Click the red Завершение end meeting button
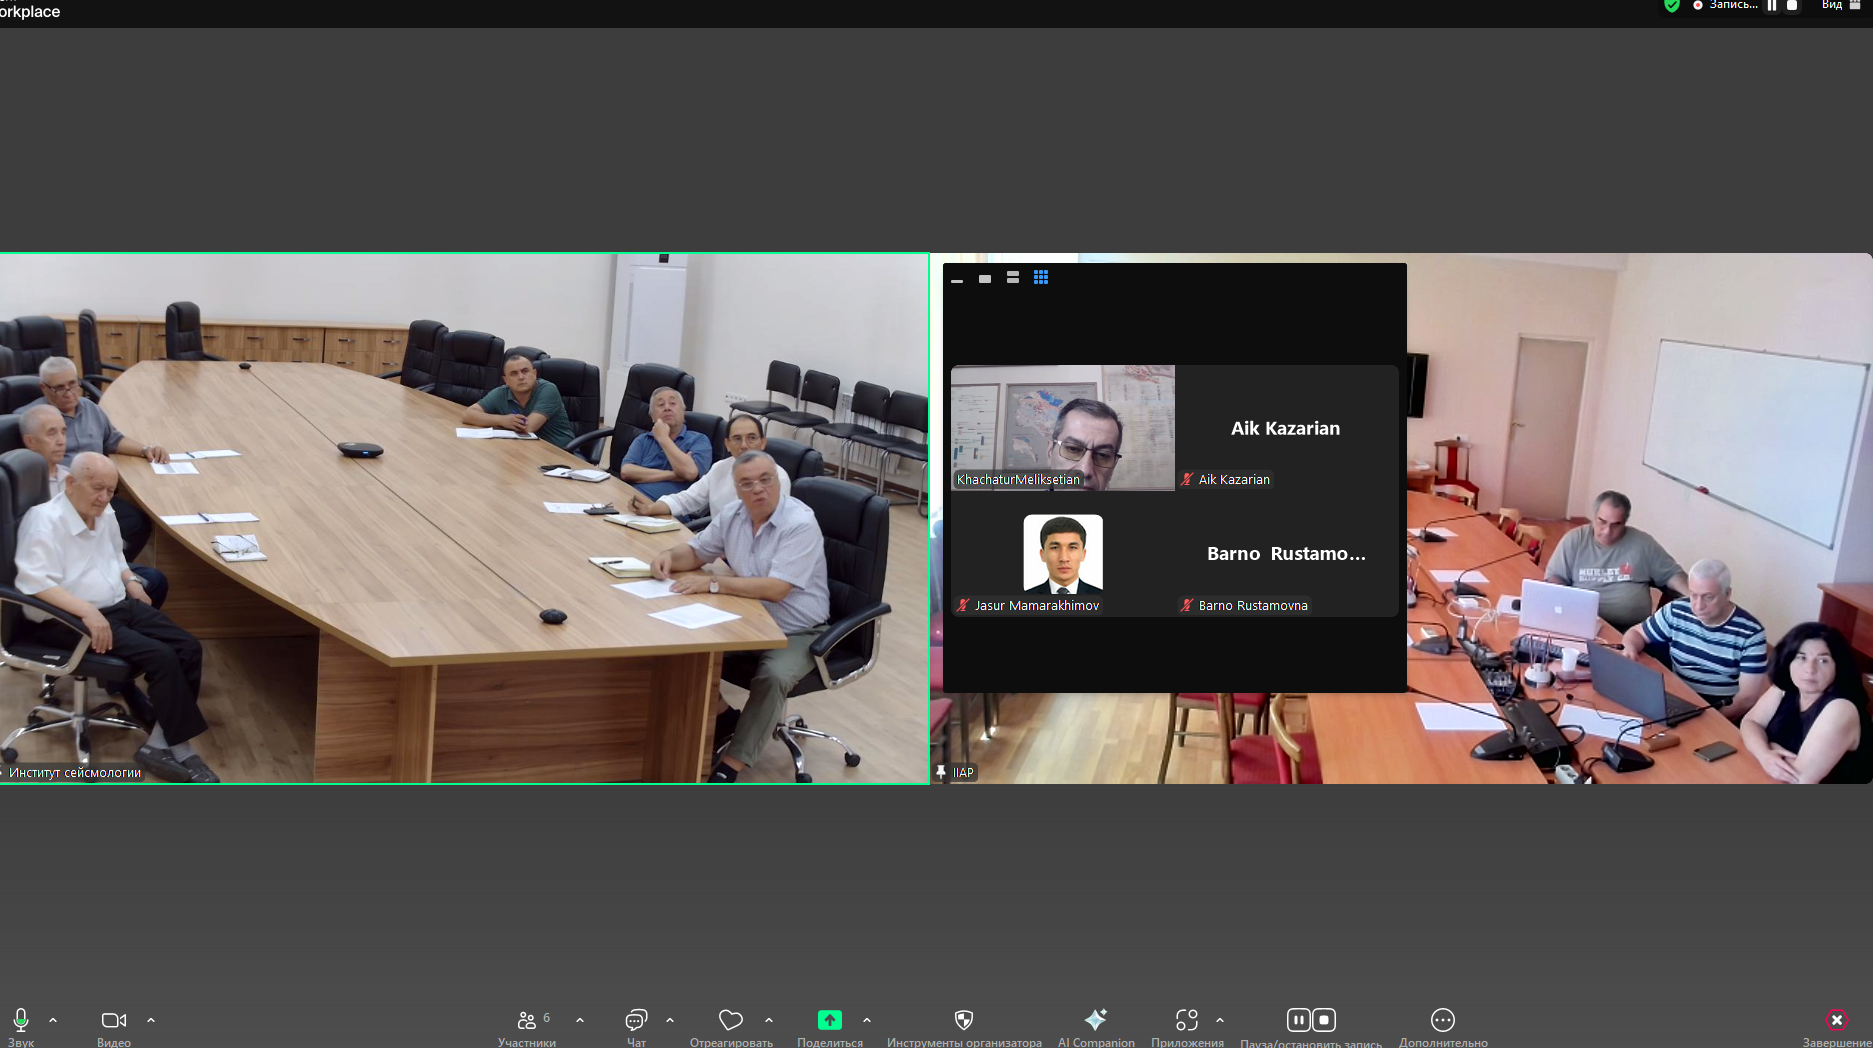 (1837, 1020)
